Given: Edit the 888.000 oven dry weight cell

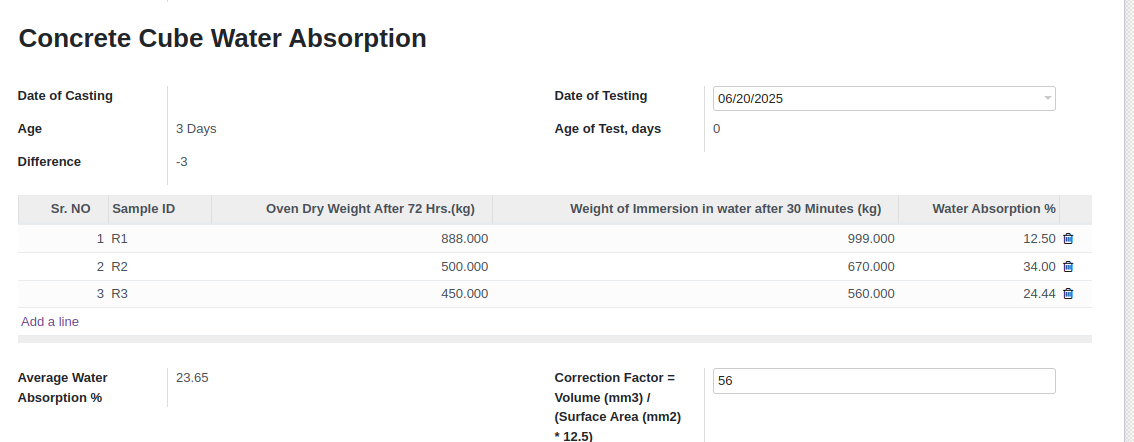Looking at the screenshot, I should pos(351,239).
